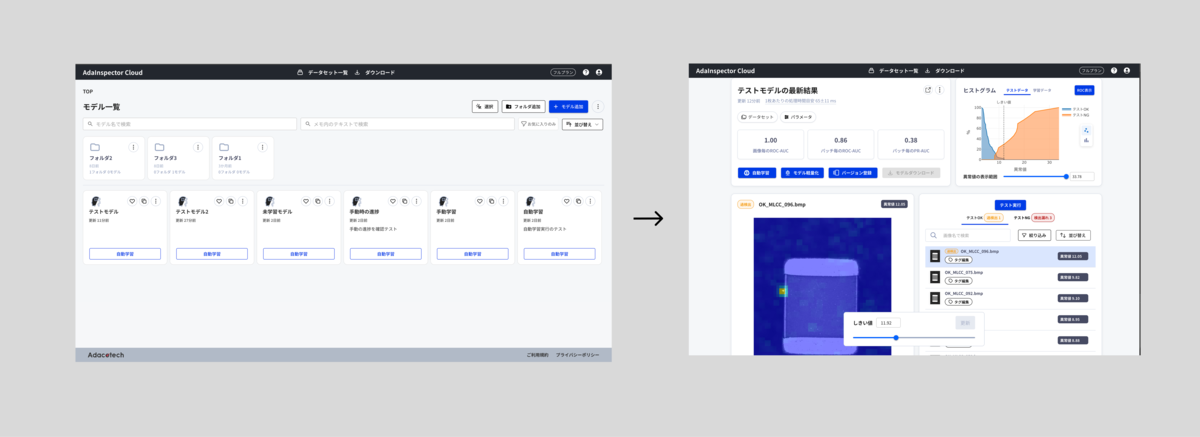Image resolution: width=1200 pixels, height=437 pixels.
Task: Toggle お気に入りのみ filter on model list
Action: click(538, 124)
